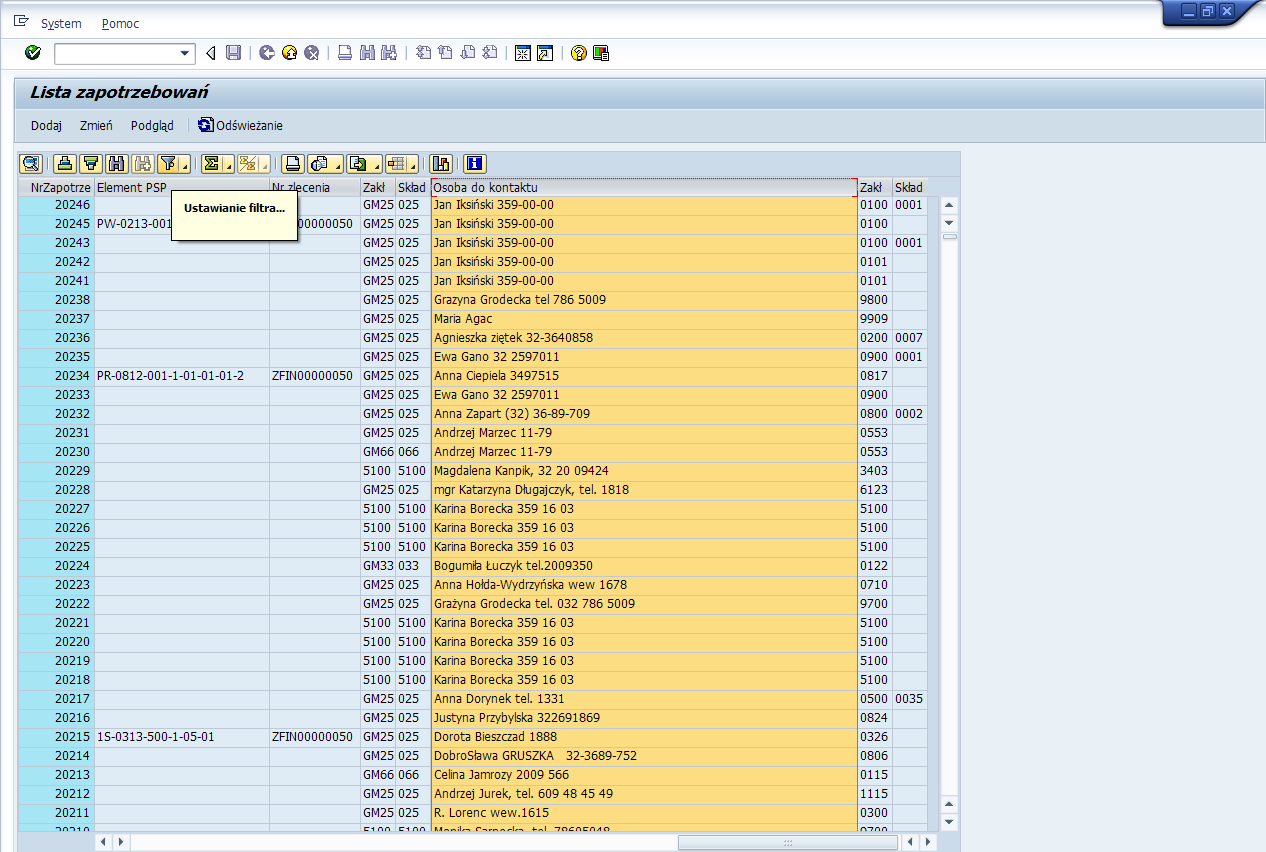Click the horizontal scrollbar thumb
The height and width of the screenshot is (852, 1266).
click(788, 843)
